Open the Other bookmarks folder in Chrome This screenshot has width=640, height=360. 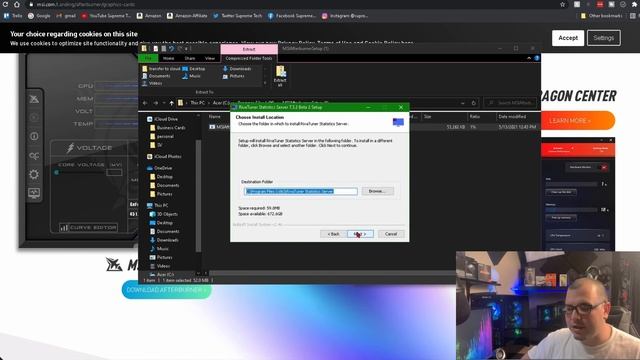602,16
